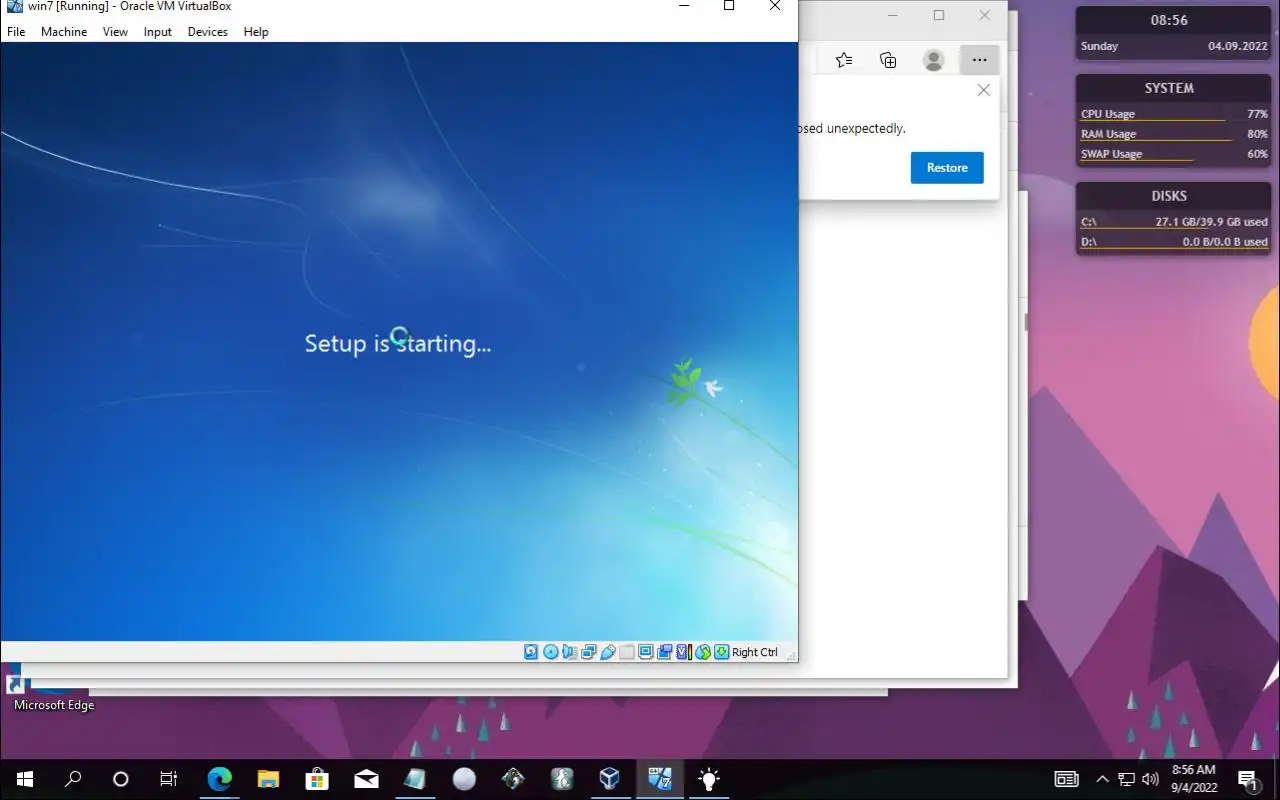Click the 'Setup is starting...' text in VM
This screenshot has height=800, width=1280.
398,344
